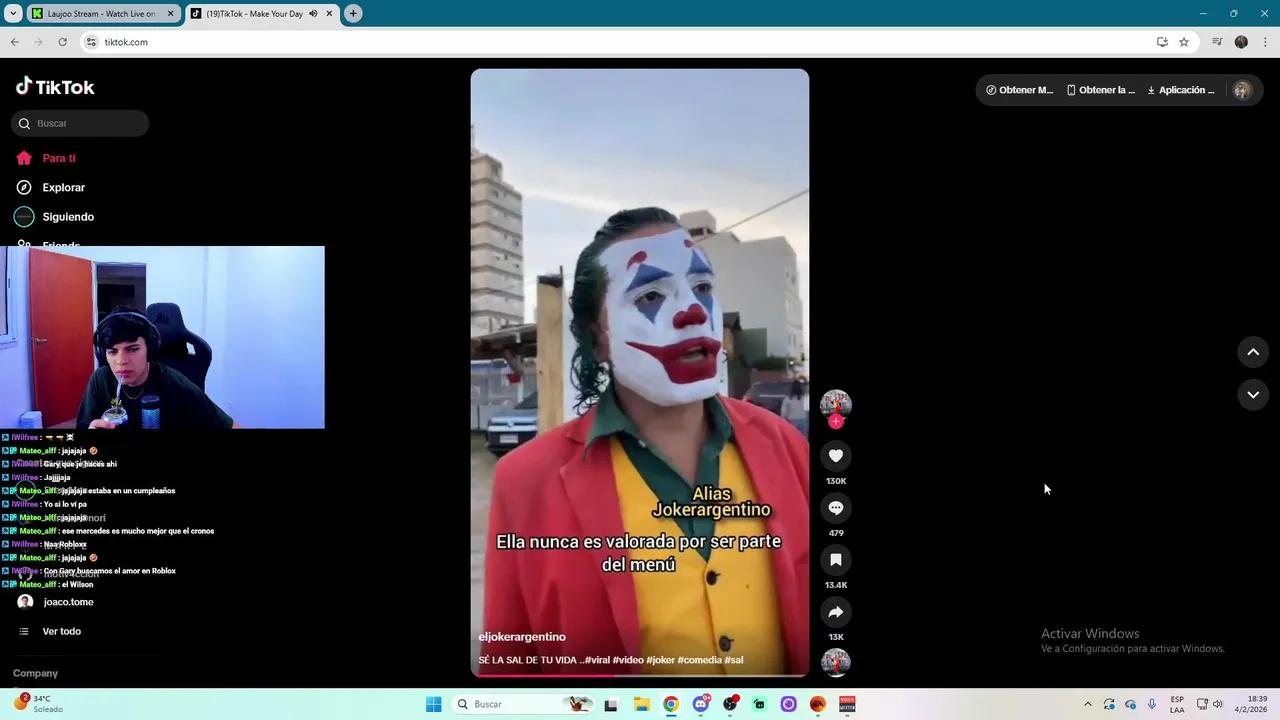Screen dimensions: 1280x720
Task: Click the Obtener la ... button
Action: click(1100, 90)
